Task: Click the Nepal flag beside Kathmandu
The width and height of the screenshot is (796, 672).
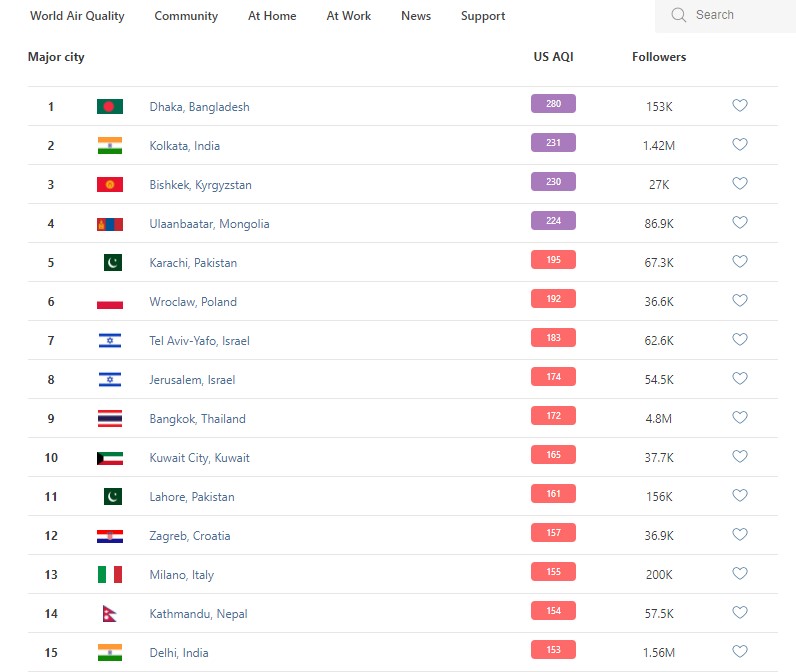Action: (x=110, y=614)
